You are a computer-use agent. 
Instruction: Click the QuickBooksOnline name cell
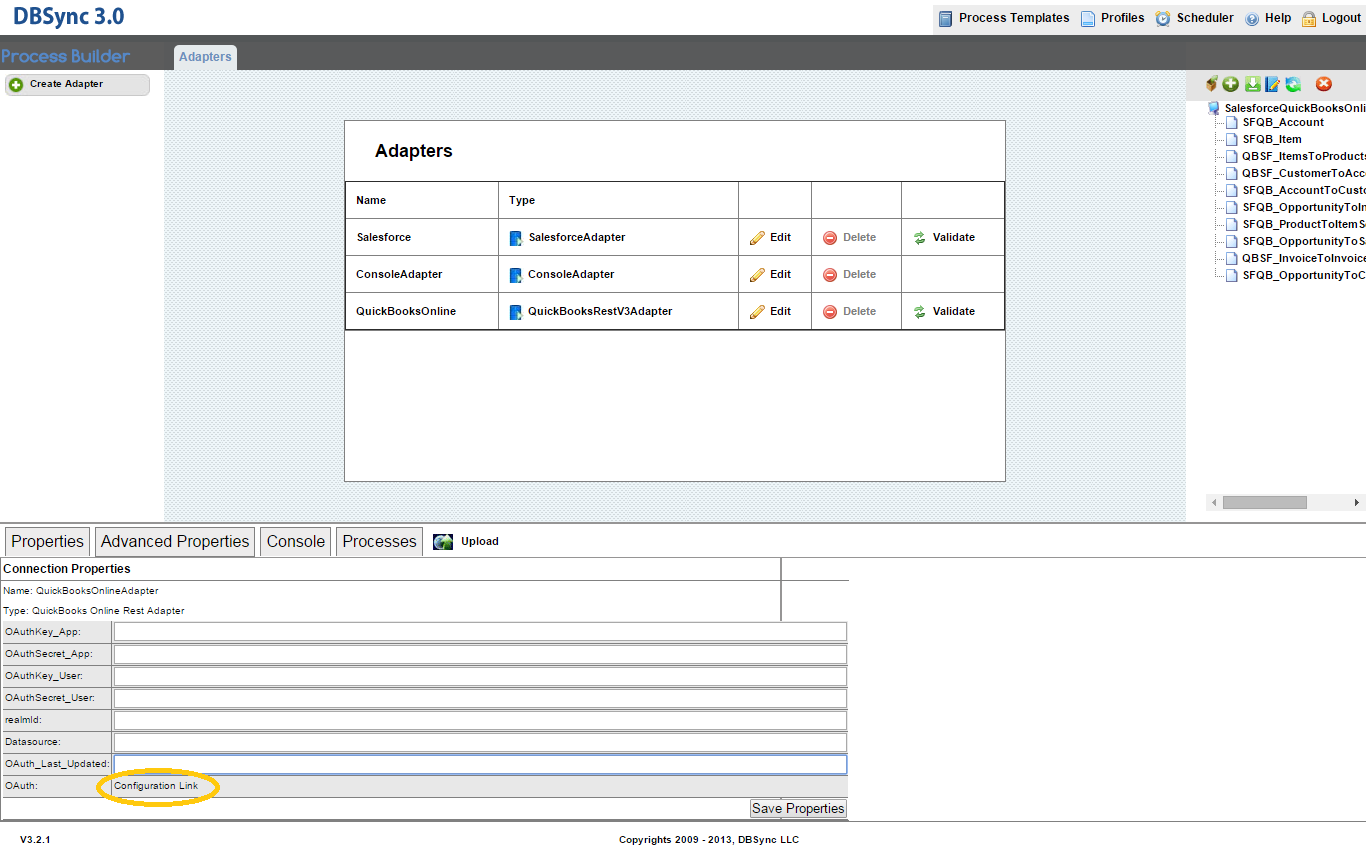click(422, 312)
